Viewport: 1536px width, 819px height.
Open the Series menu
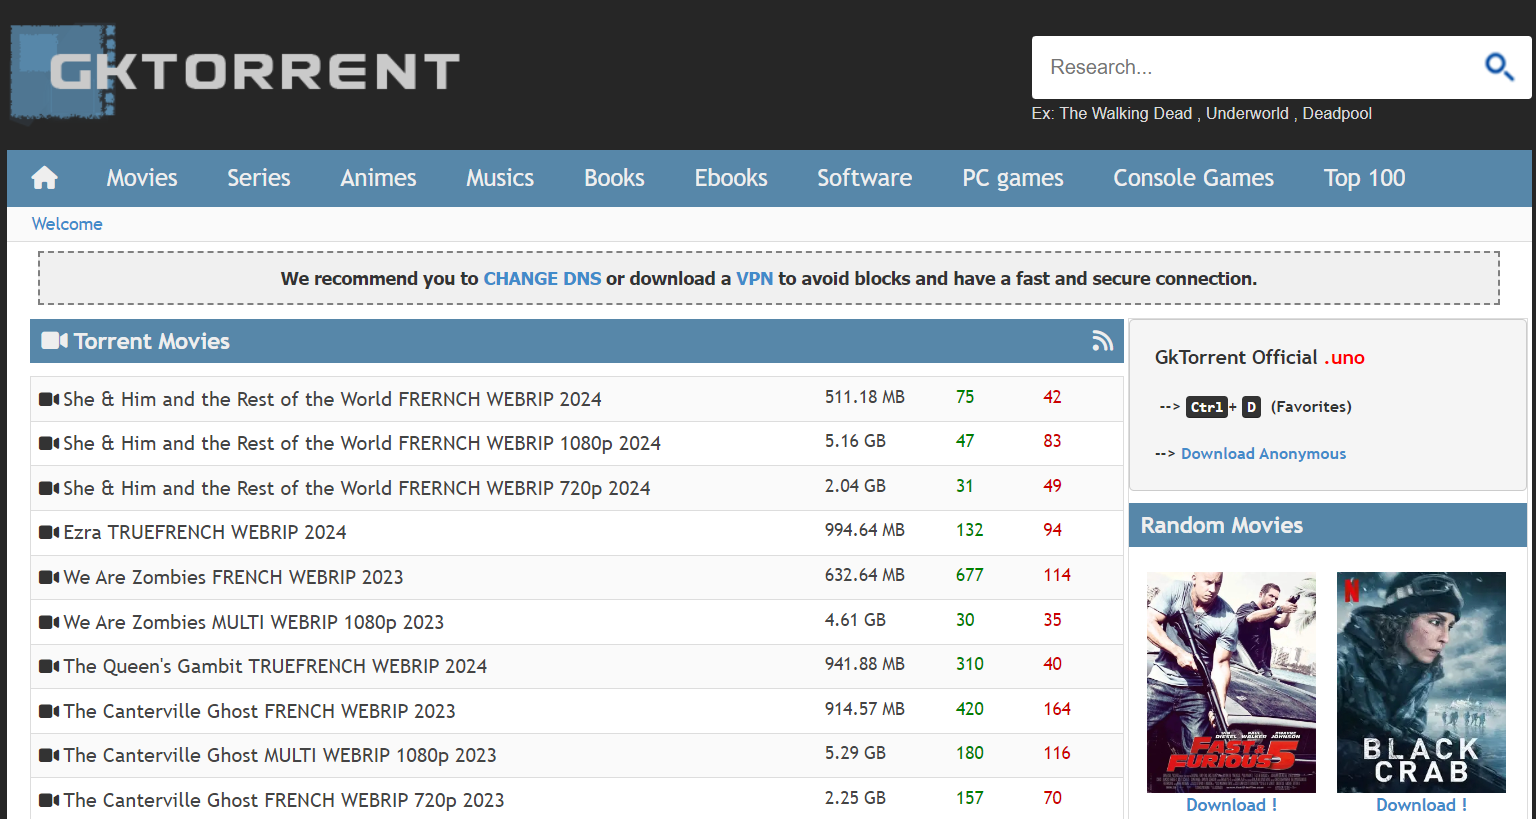(x=258, y=178)
